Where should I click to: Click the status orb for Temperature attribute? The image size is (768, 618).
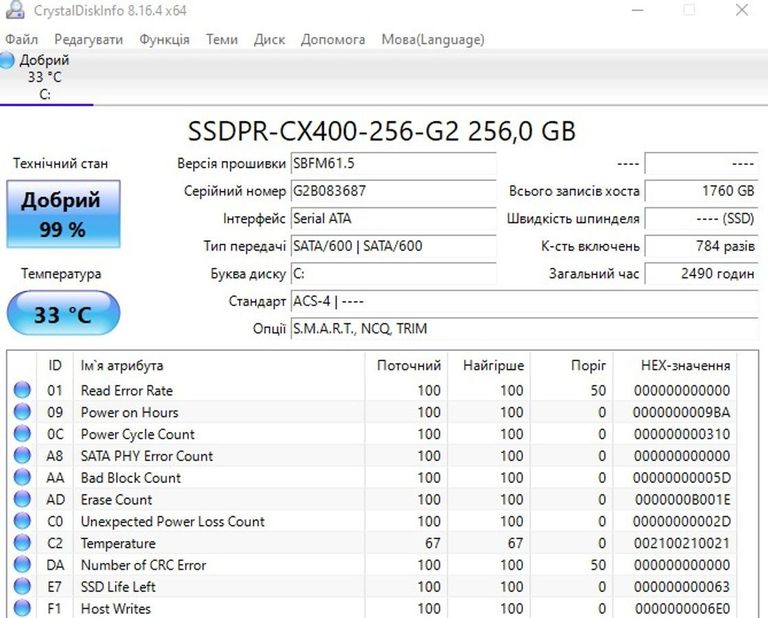[22, 543]
